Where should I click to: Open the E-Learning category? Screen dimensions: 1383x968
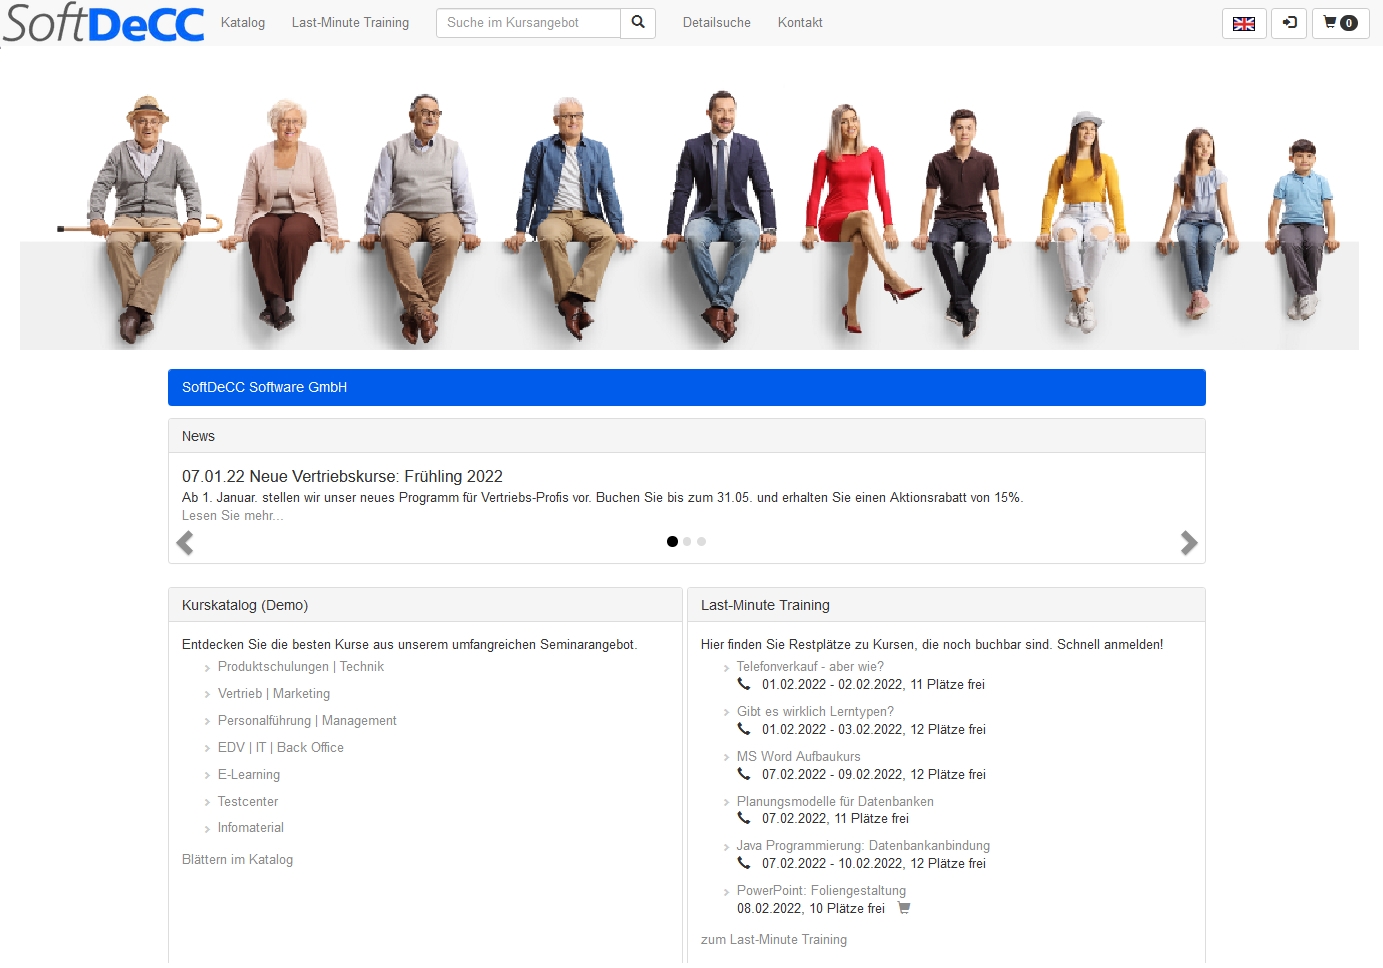tap(249, 775)
